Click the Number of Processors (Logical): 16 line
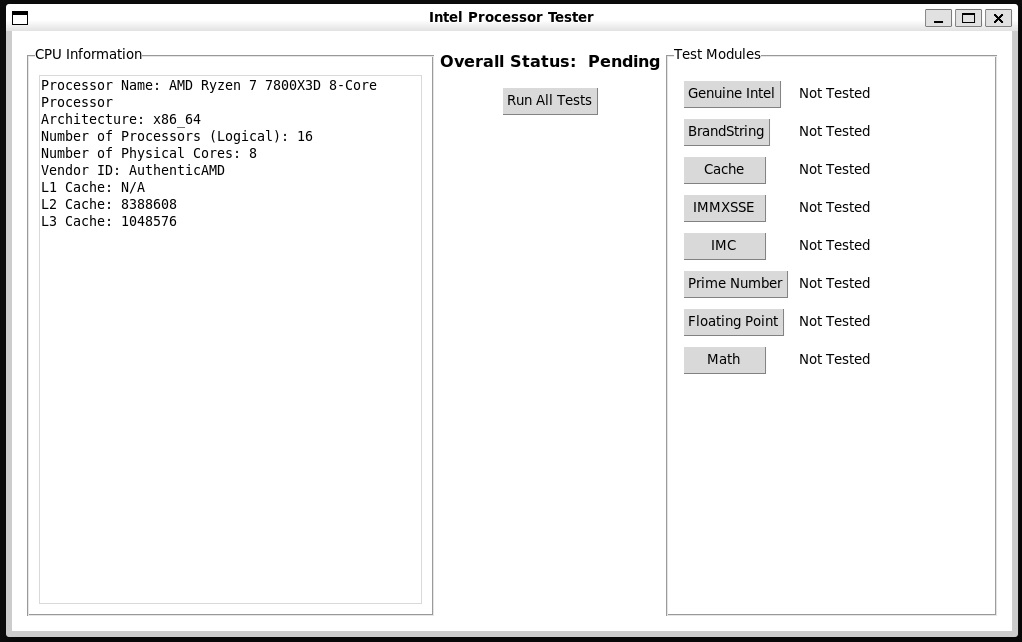Screen dimensions: 1022x642 click(x=177, y=136)
